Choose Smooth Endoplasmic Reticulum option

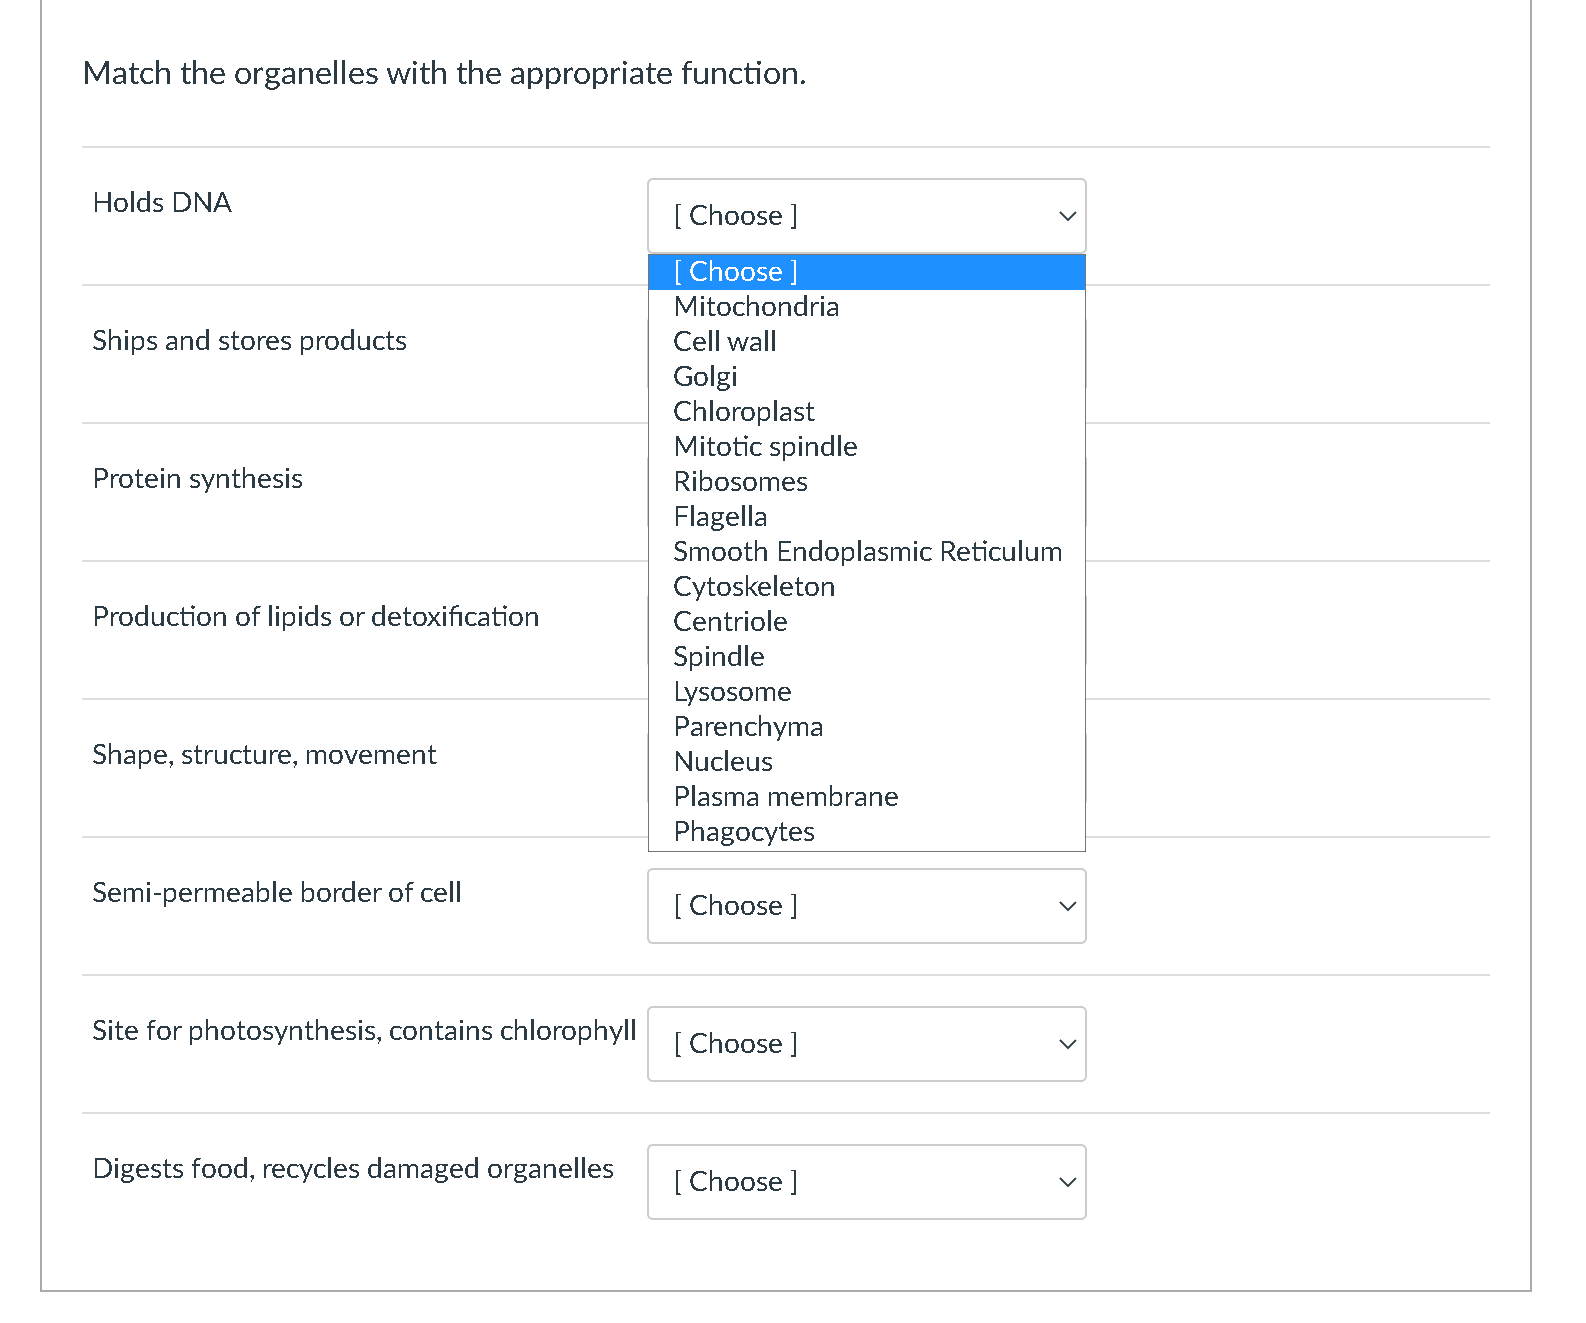click(866, 552)
